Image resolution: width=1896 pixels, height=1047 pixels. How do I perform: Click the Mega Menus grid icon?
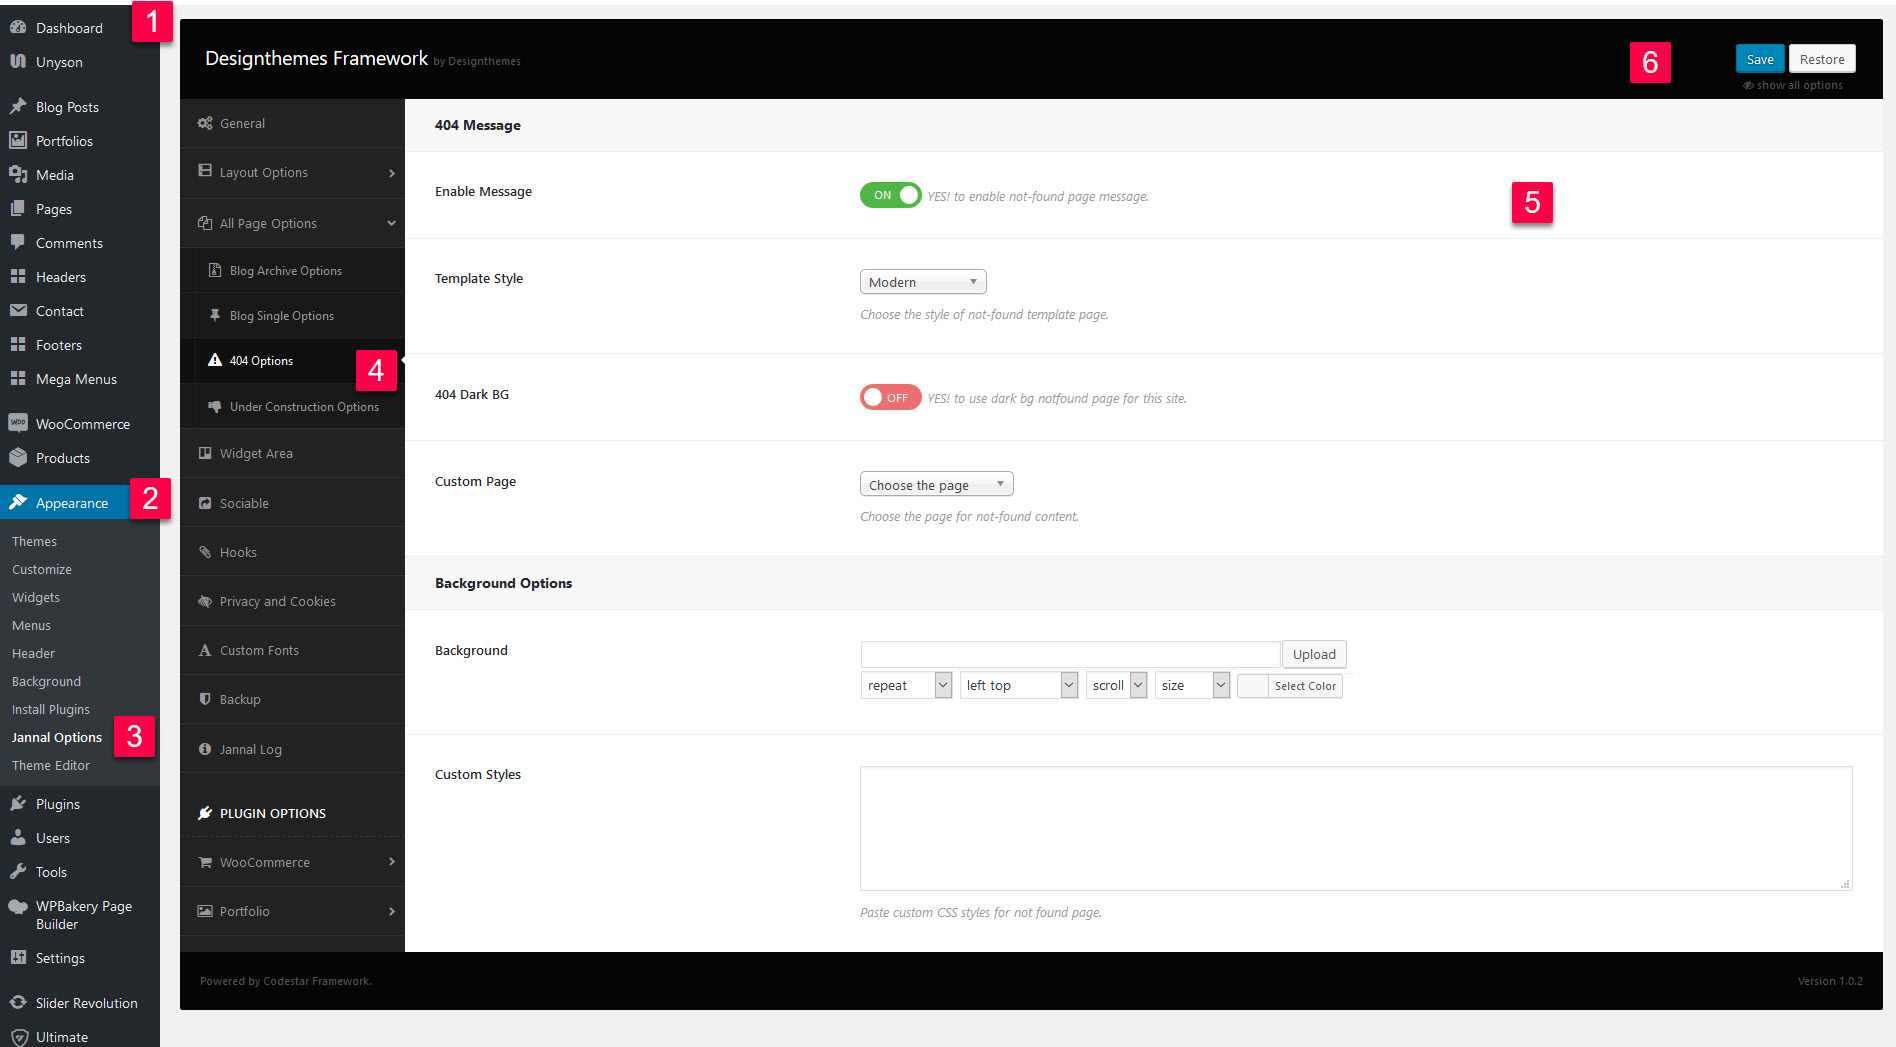tap(18, 378)
